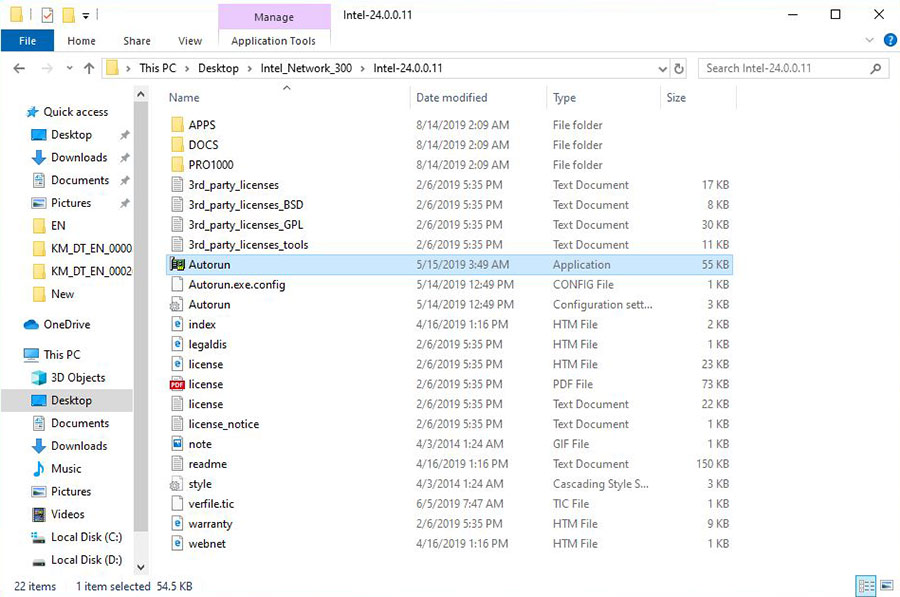900x597 pixels.
Task: Click the APPS folder icon
Action: tap(178, 125)
